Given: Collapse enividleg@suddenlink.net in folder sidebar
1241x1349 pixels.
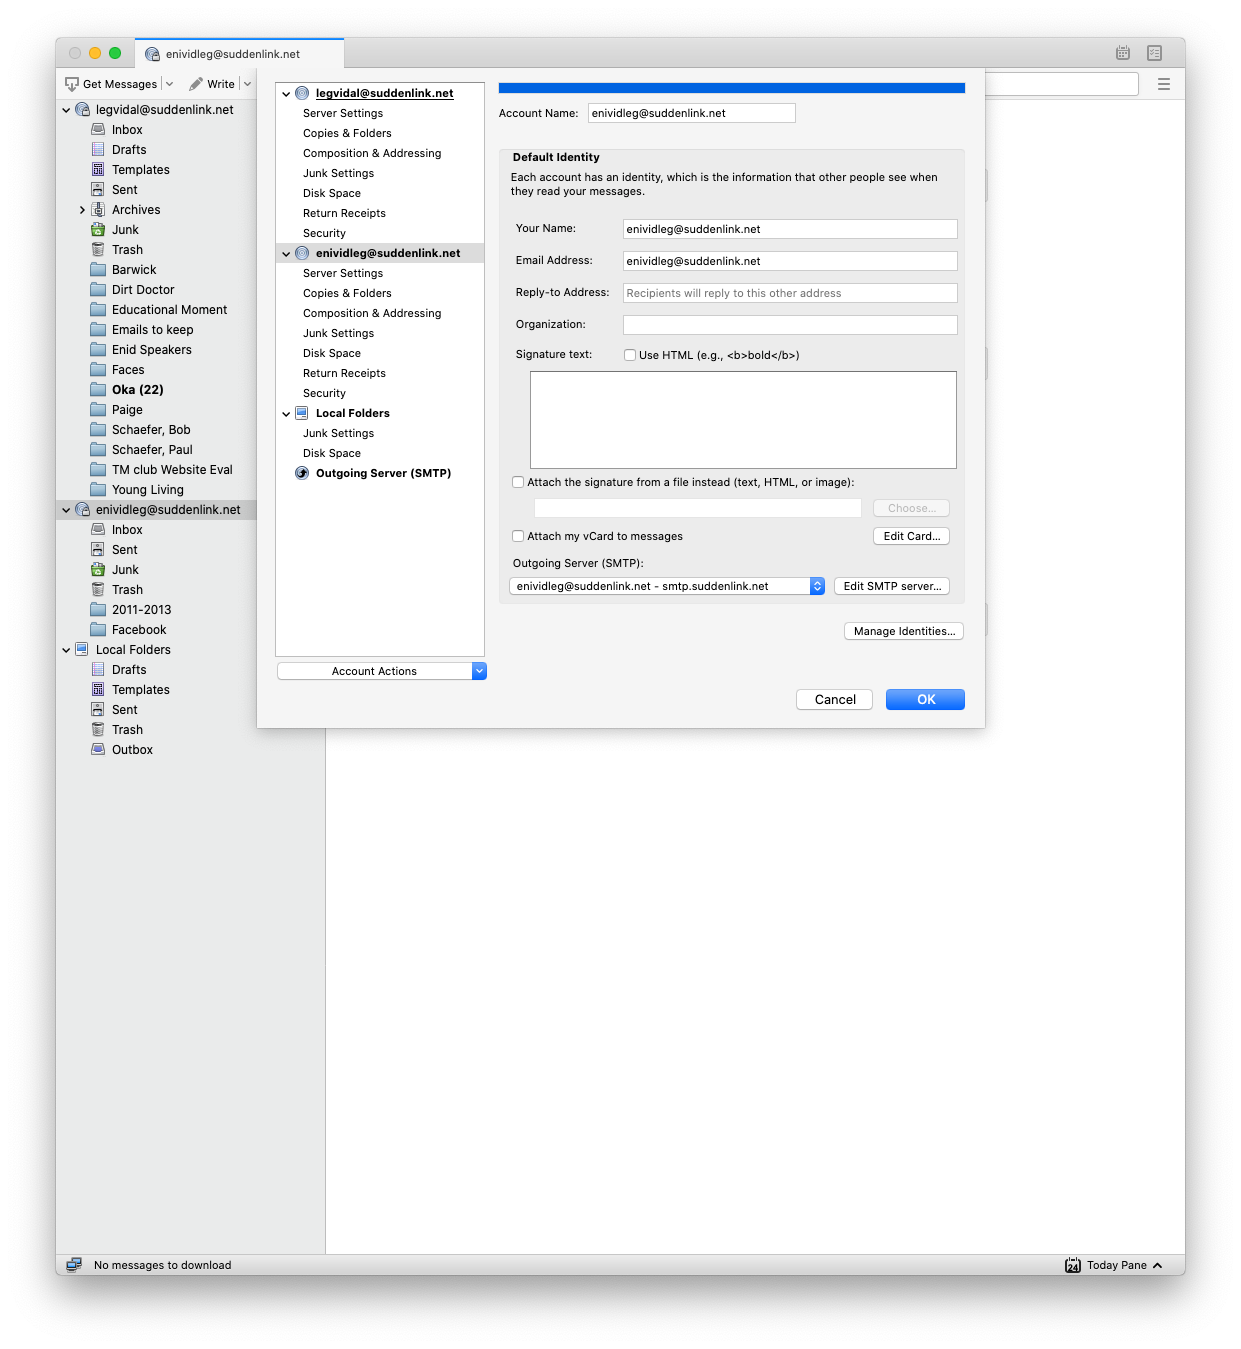Looking at the screenshot, I should (x=67, y=510).
